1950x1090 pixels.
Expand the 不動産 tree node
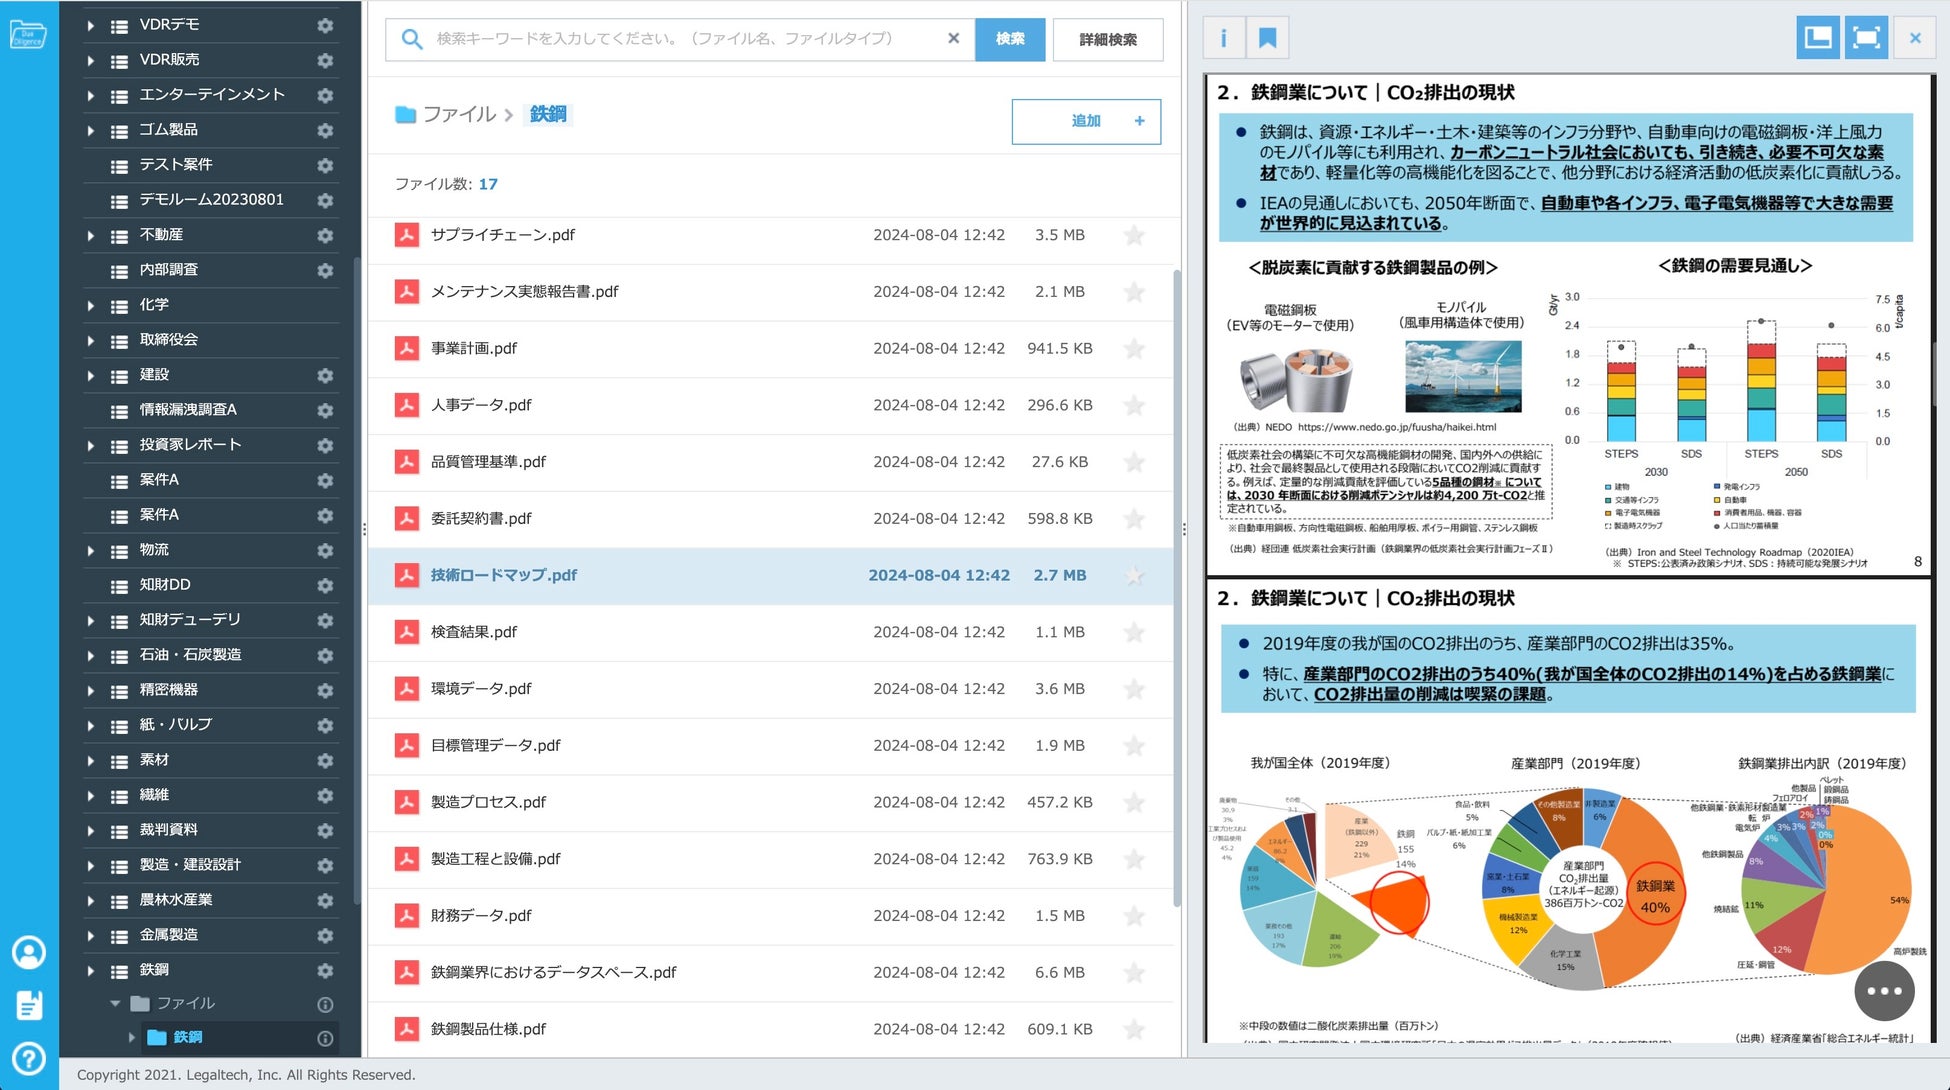(91, 235)
